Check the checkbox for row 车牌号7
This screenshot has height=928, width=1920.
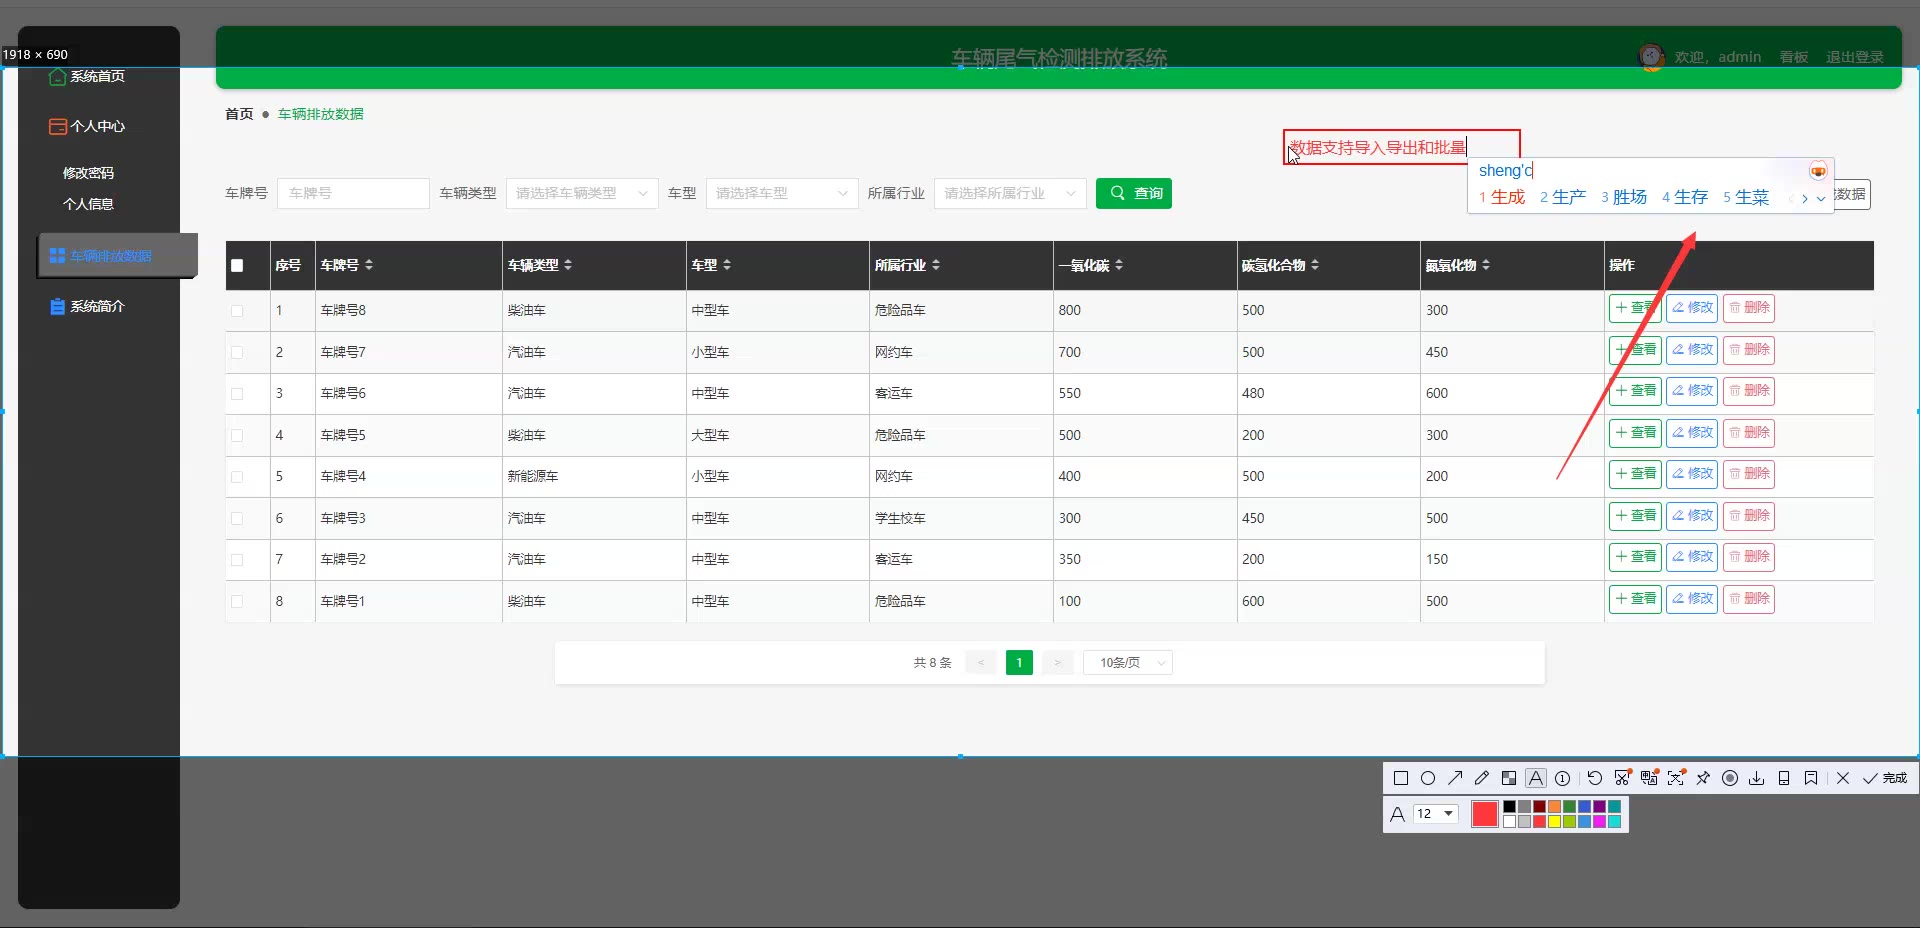coord(237,352)
